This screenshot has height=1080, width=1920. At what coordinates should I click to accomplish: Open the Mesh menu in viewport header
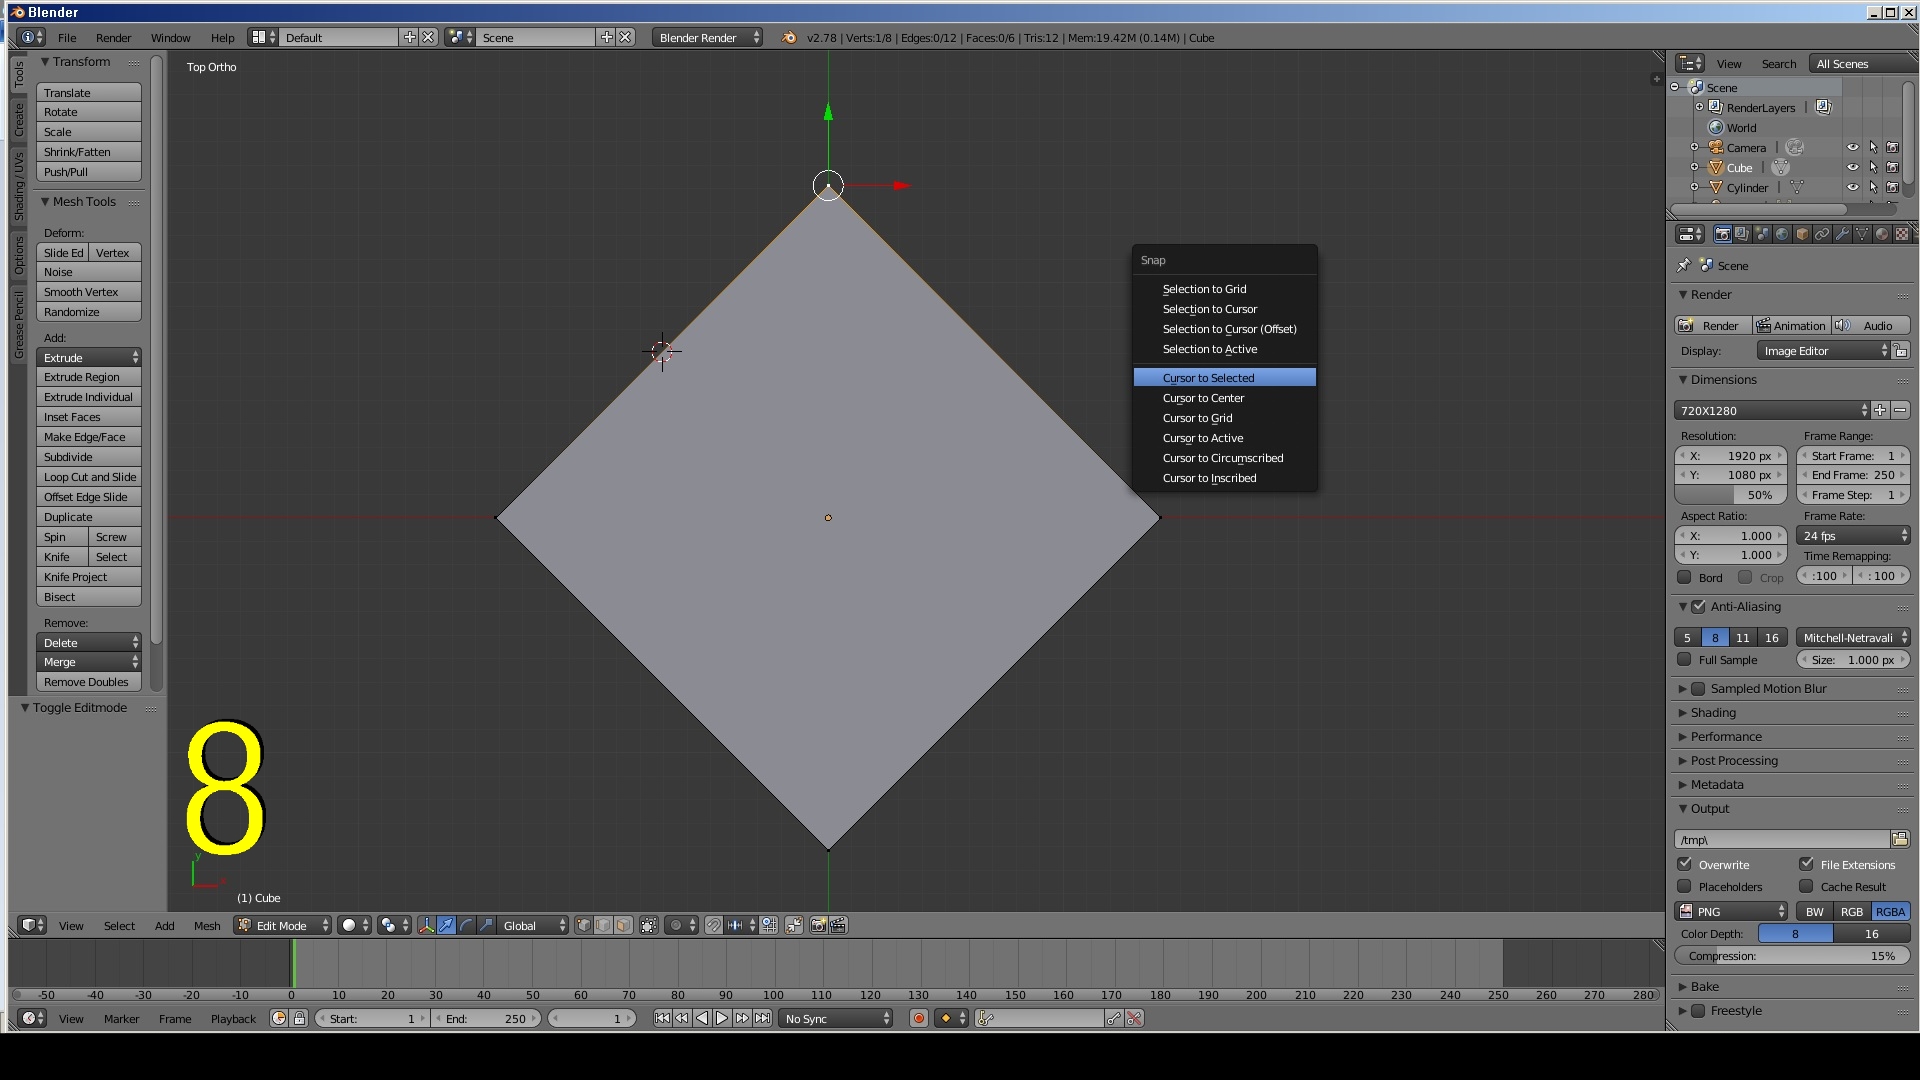coord(207,926)
